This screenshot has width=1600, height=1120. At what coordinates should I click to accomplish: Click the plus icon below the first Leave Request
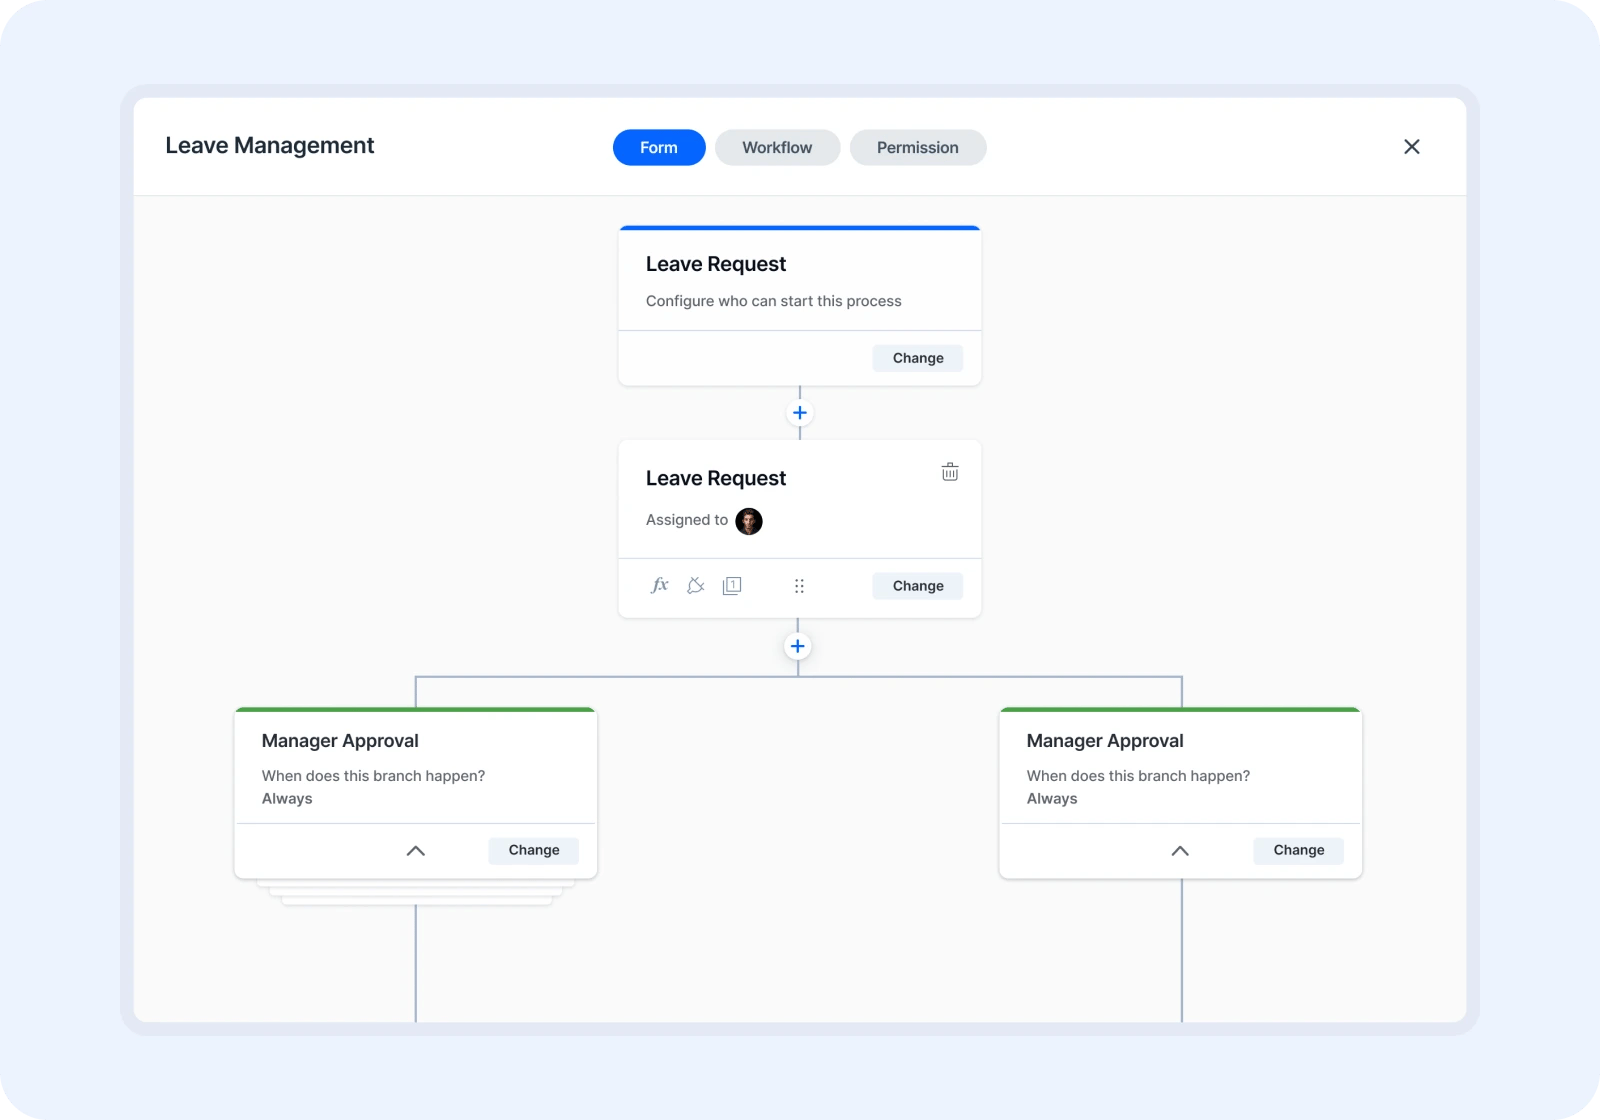(799, 412)
